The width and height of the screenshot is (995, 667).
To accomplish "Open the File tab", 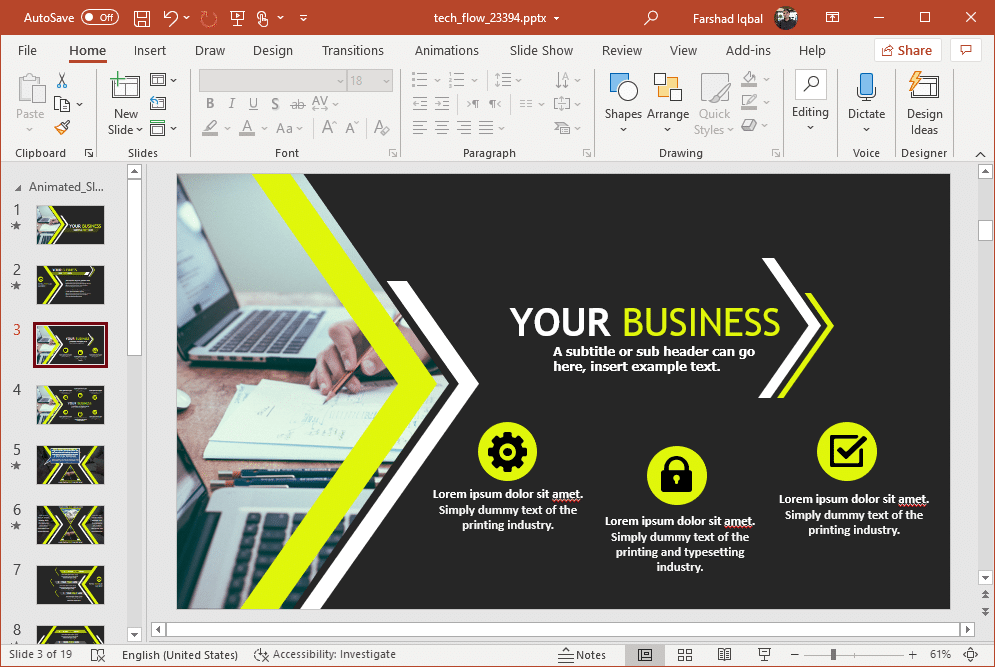I will (x=27, y=51).
